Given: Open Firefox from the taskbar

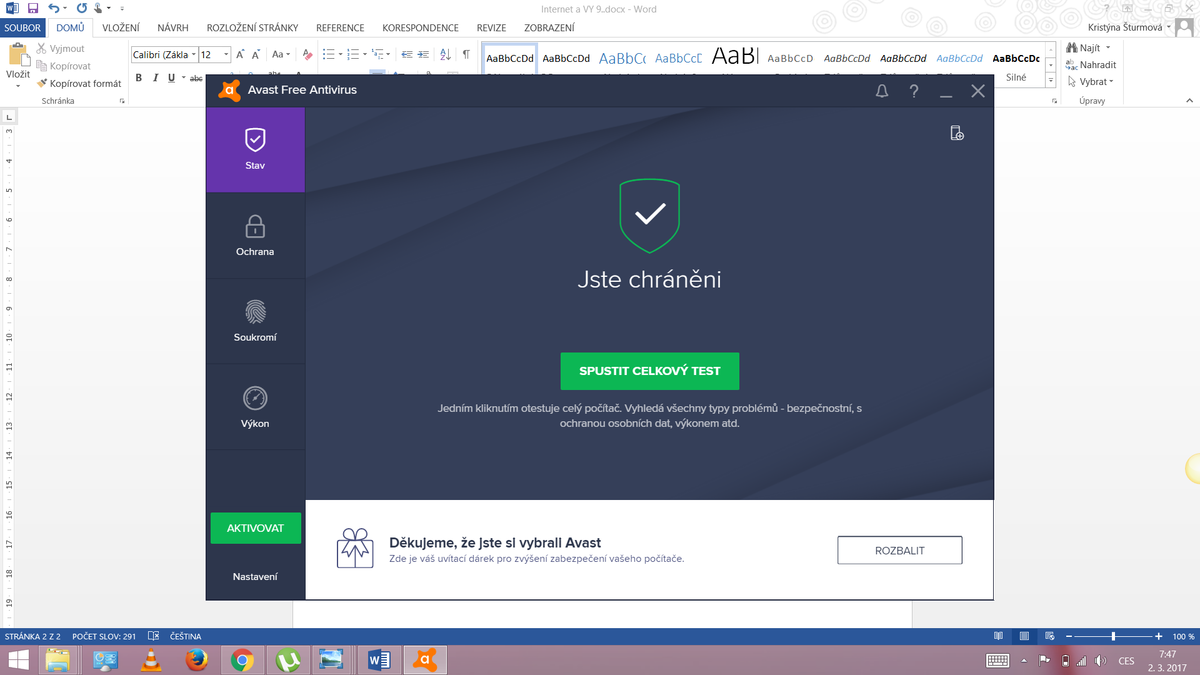Looking at the screenshot, I should tap(196, 660).
